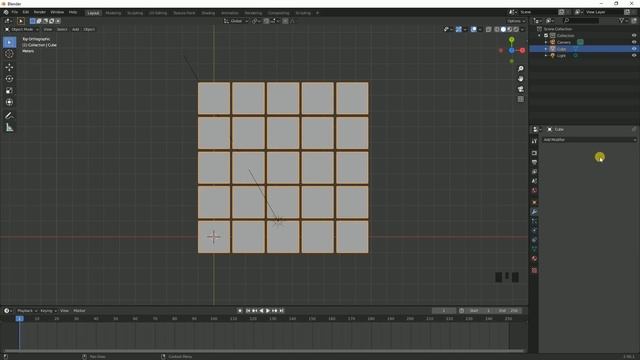This screenshot has height=360, width=640.
Task: Open the outliner filter dropdown
Action: point(623,20)
